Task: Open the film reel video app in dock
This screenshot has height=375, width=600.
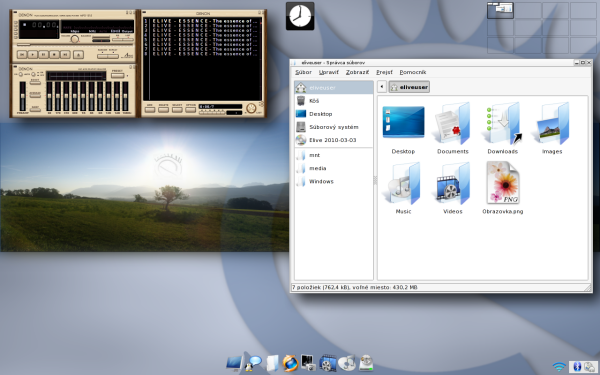Action: 328,363
